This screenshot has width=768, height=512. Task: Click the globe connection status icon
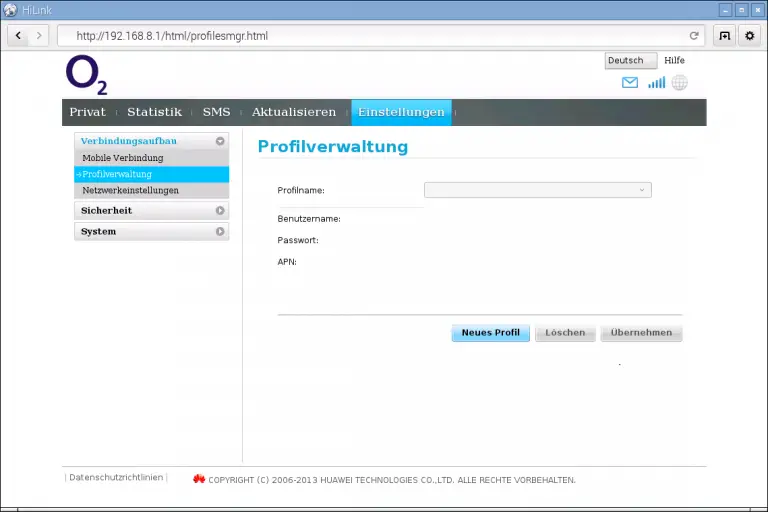click(x=679, y=83)
